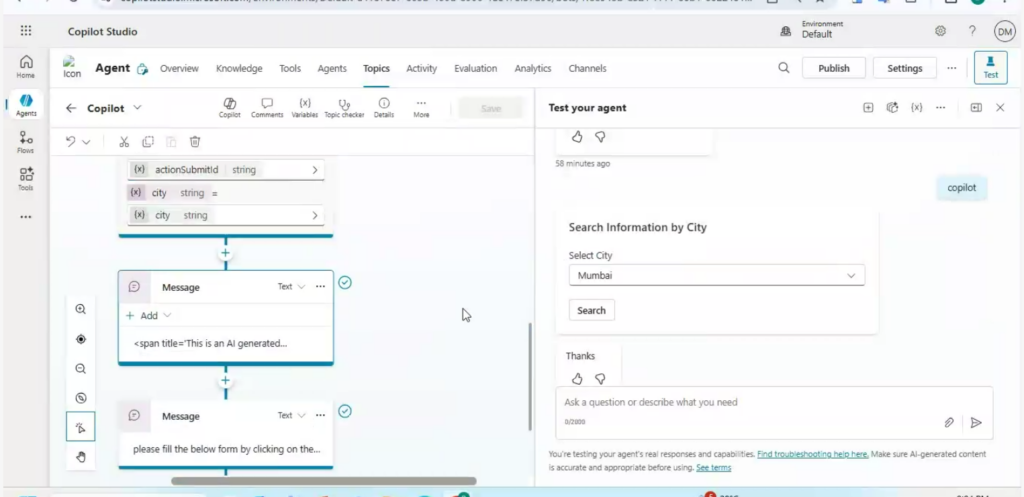Expand the Copilot topic name dropdown
This screenshot has height=497, width=1024.
point(137,108)
